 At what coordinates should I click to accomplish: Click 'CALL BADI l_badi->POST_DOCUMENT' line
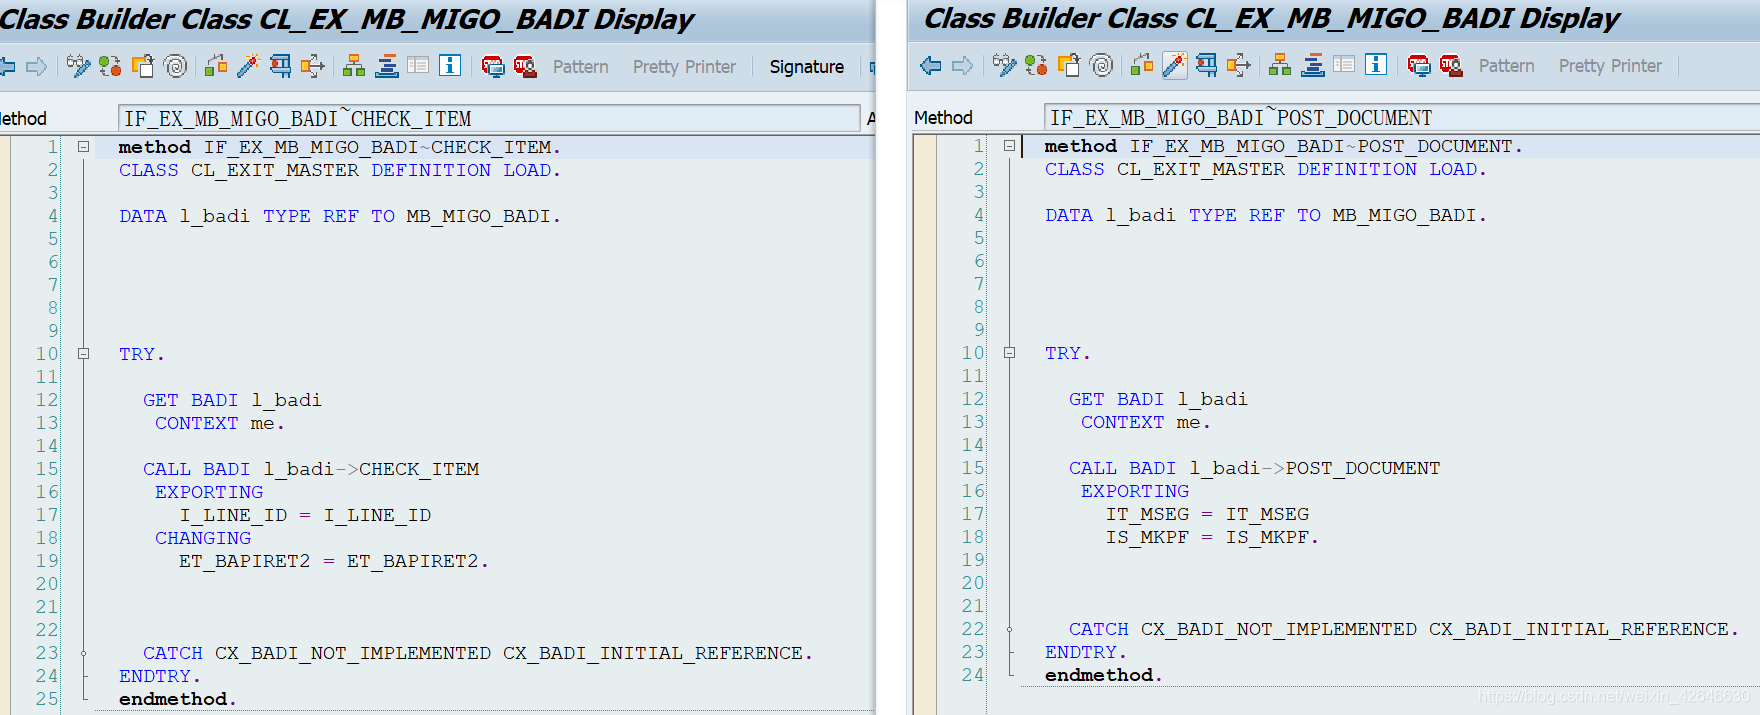point(1255,468)
